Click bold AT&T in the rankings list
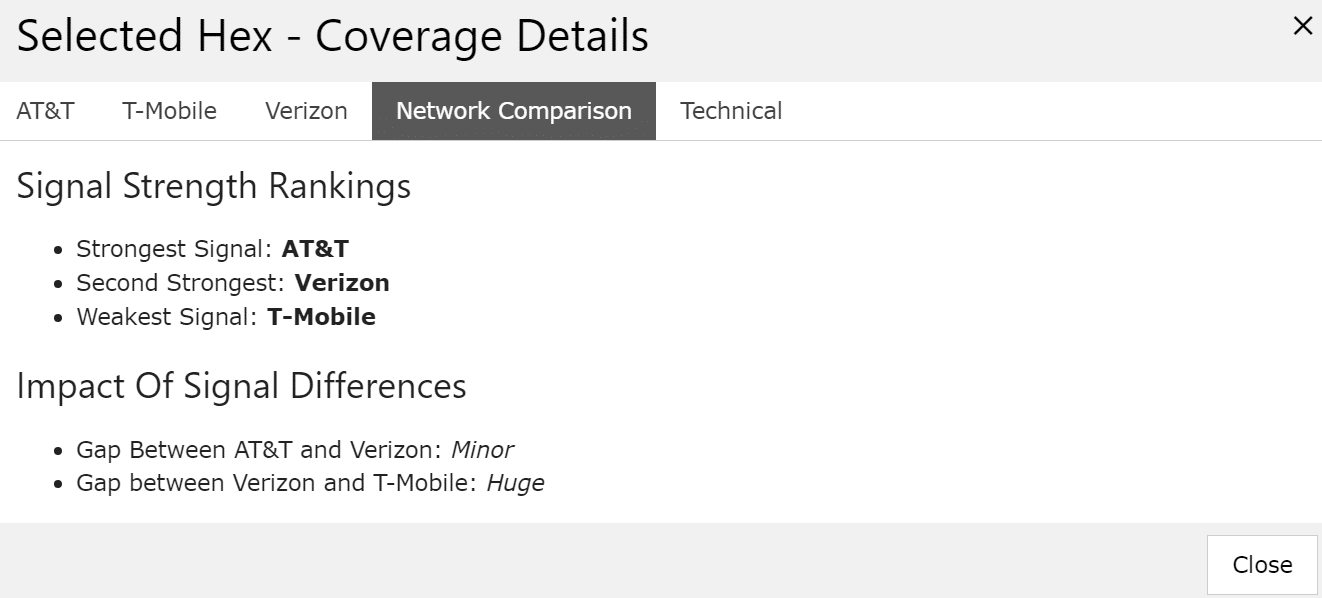This screenshot has height=598, width=1322. point(315,249)
